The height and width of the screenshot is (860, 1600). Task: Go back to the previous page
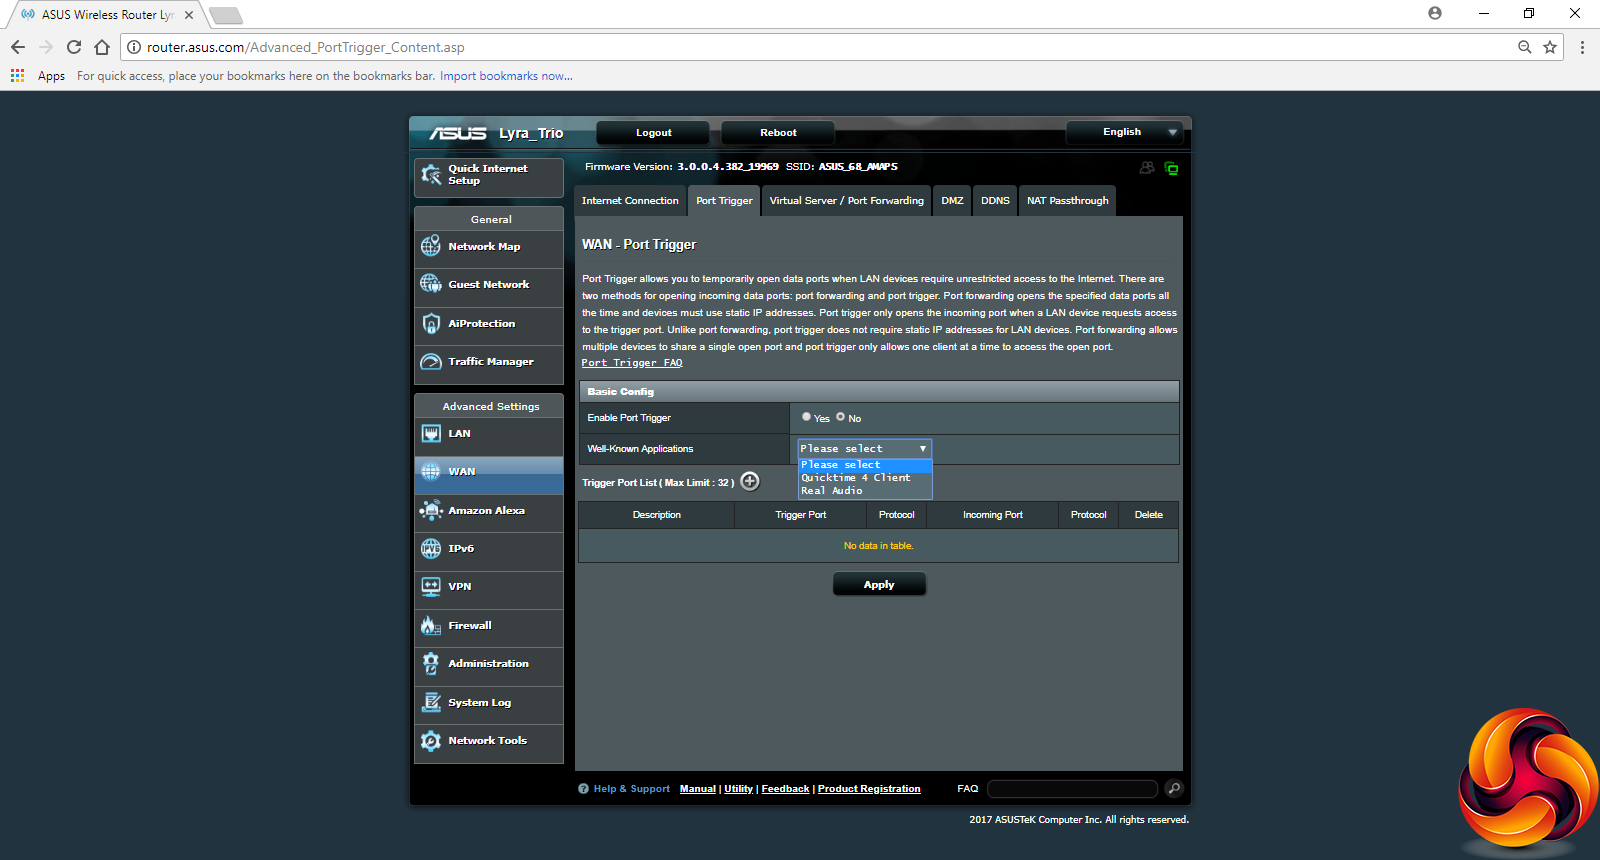[18, 47]
